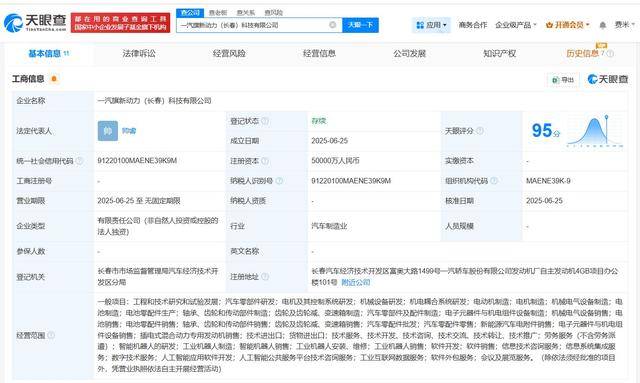This screenshot has height=383, width=640.
Task: Open the user account dropdown
Action: [x=624, y=25]
